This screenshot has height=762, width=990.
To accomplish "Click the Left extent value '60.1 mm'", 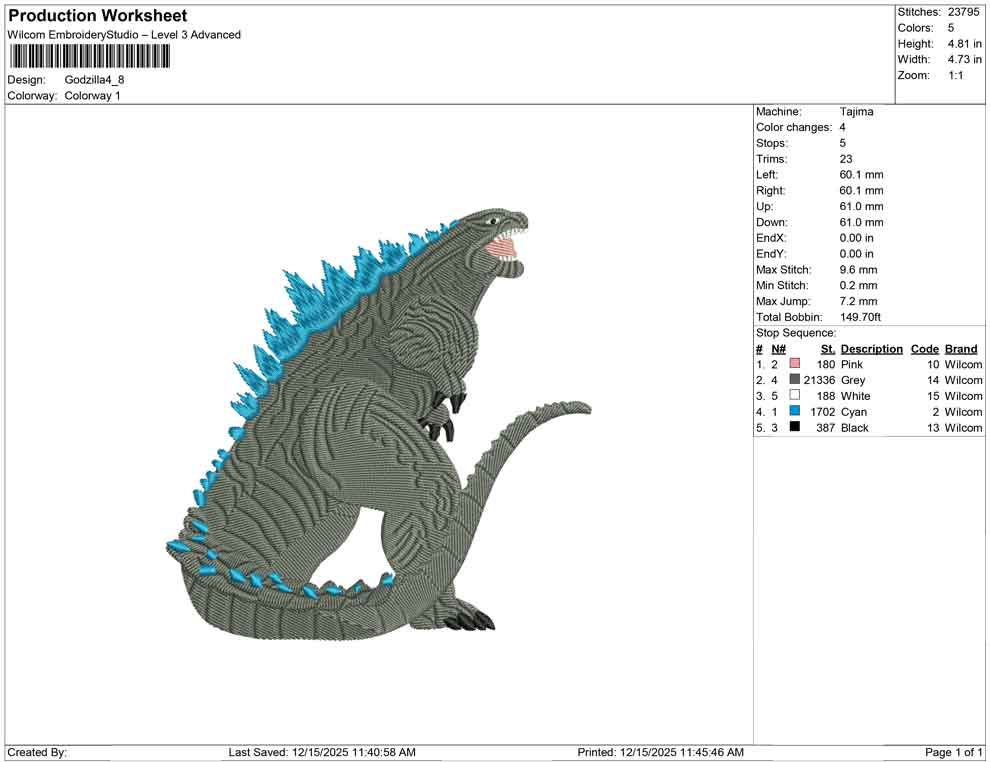I will pos(861,174).
